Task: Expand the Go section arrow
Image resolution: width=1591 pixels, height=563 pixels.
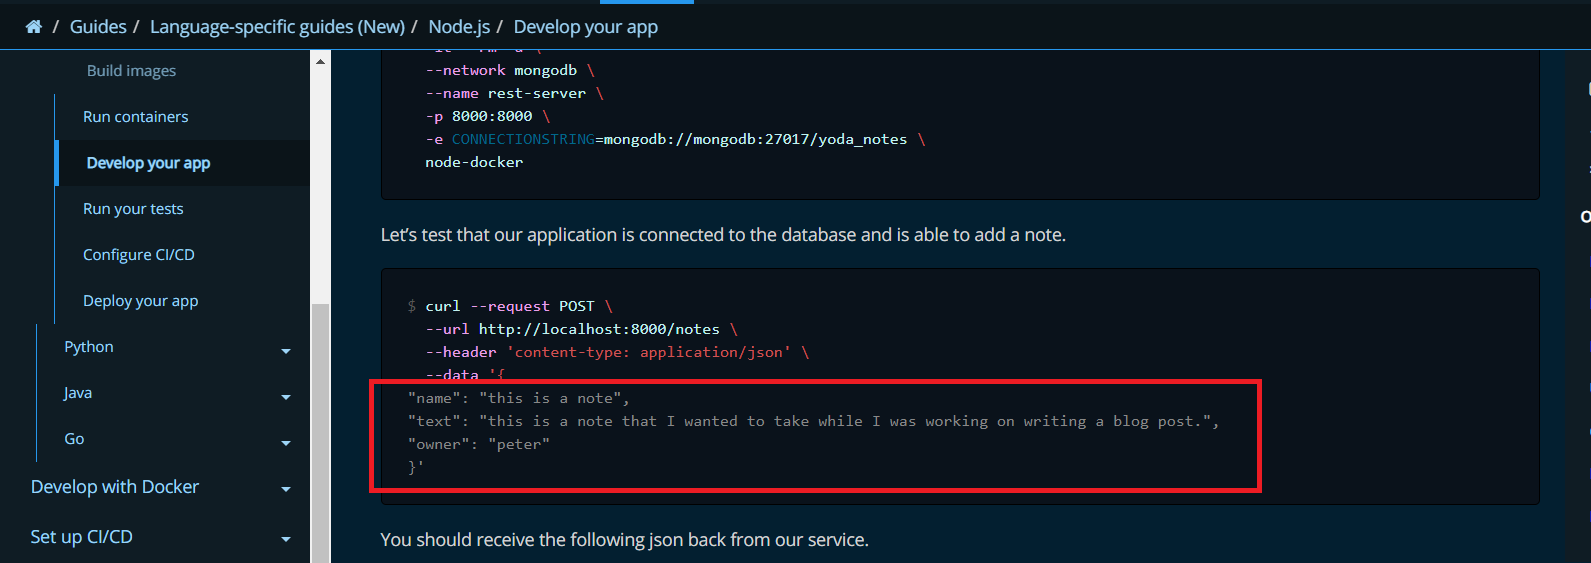Action: (286, 443)
